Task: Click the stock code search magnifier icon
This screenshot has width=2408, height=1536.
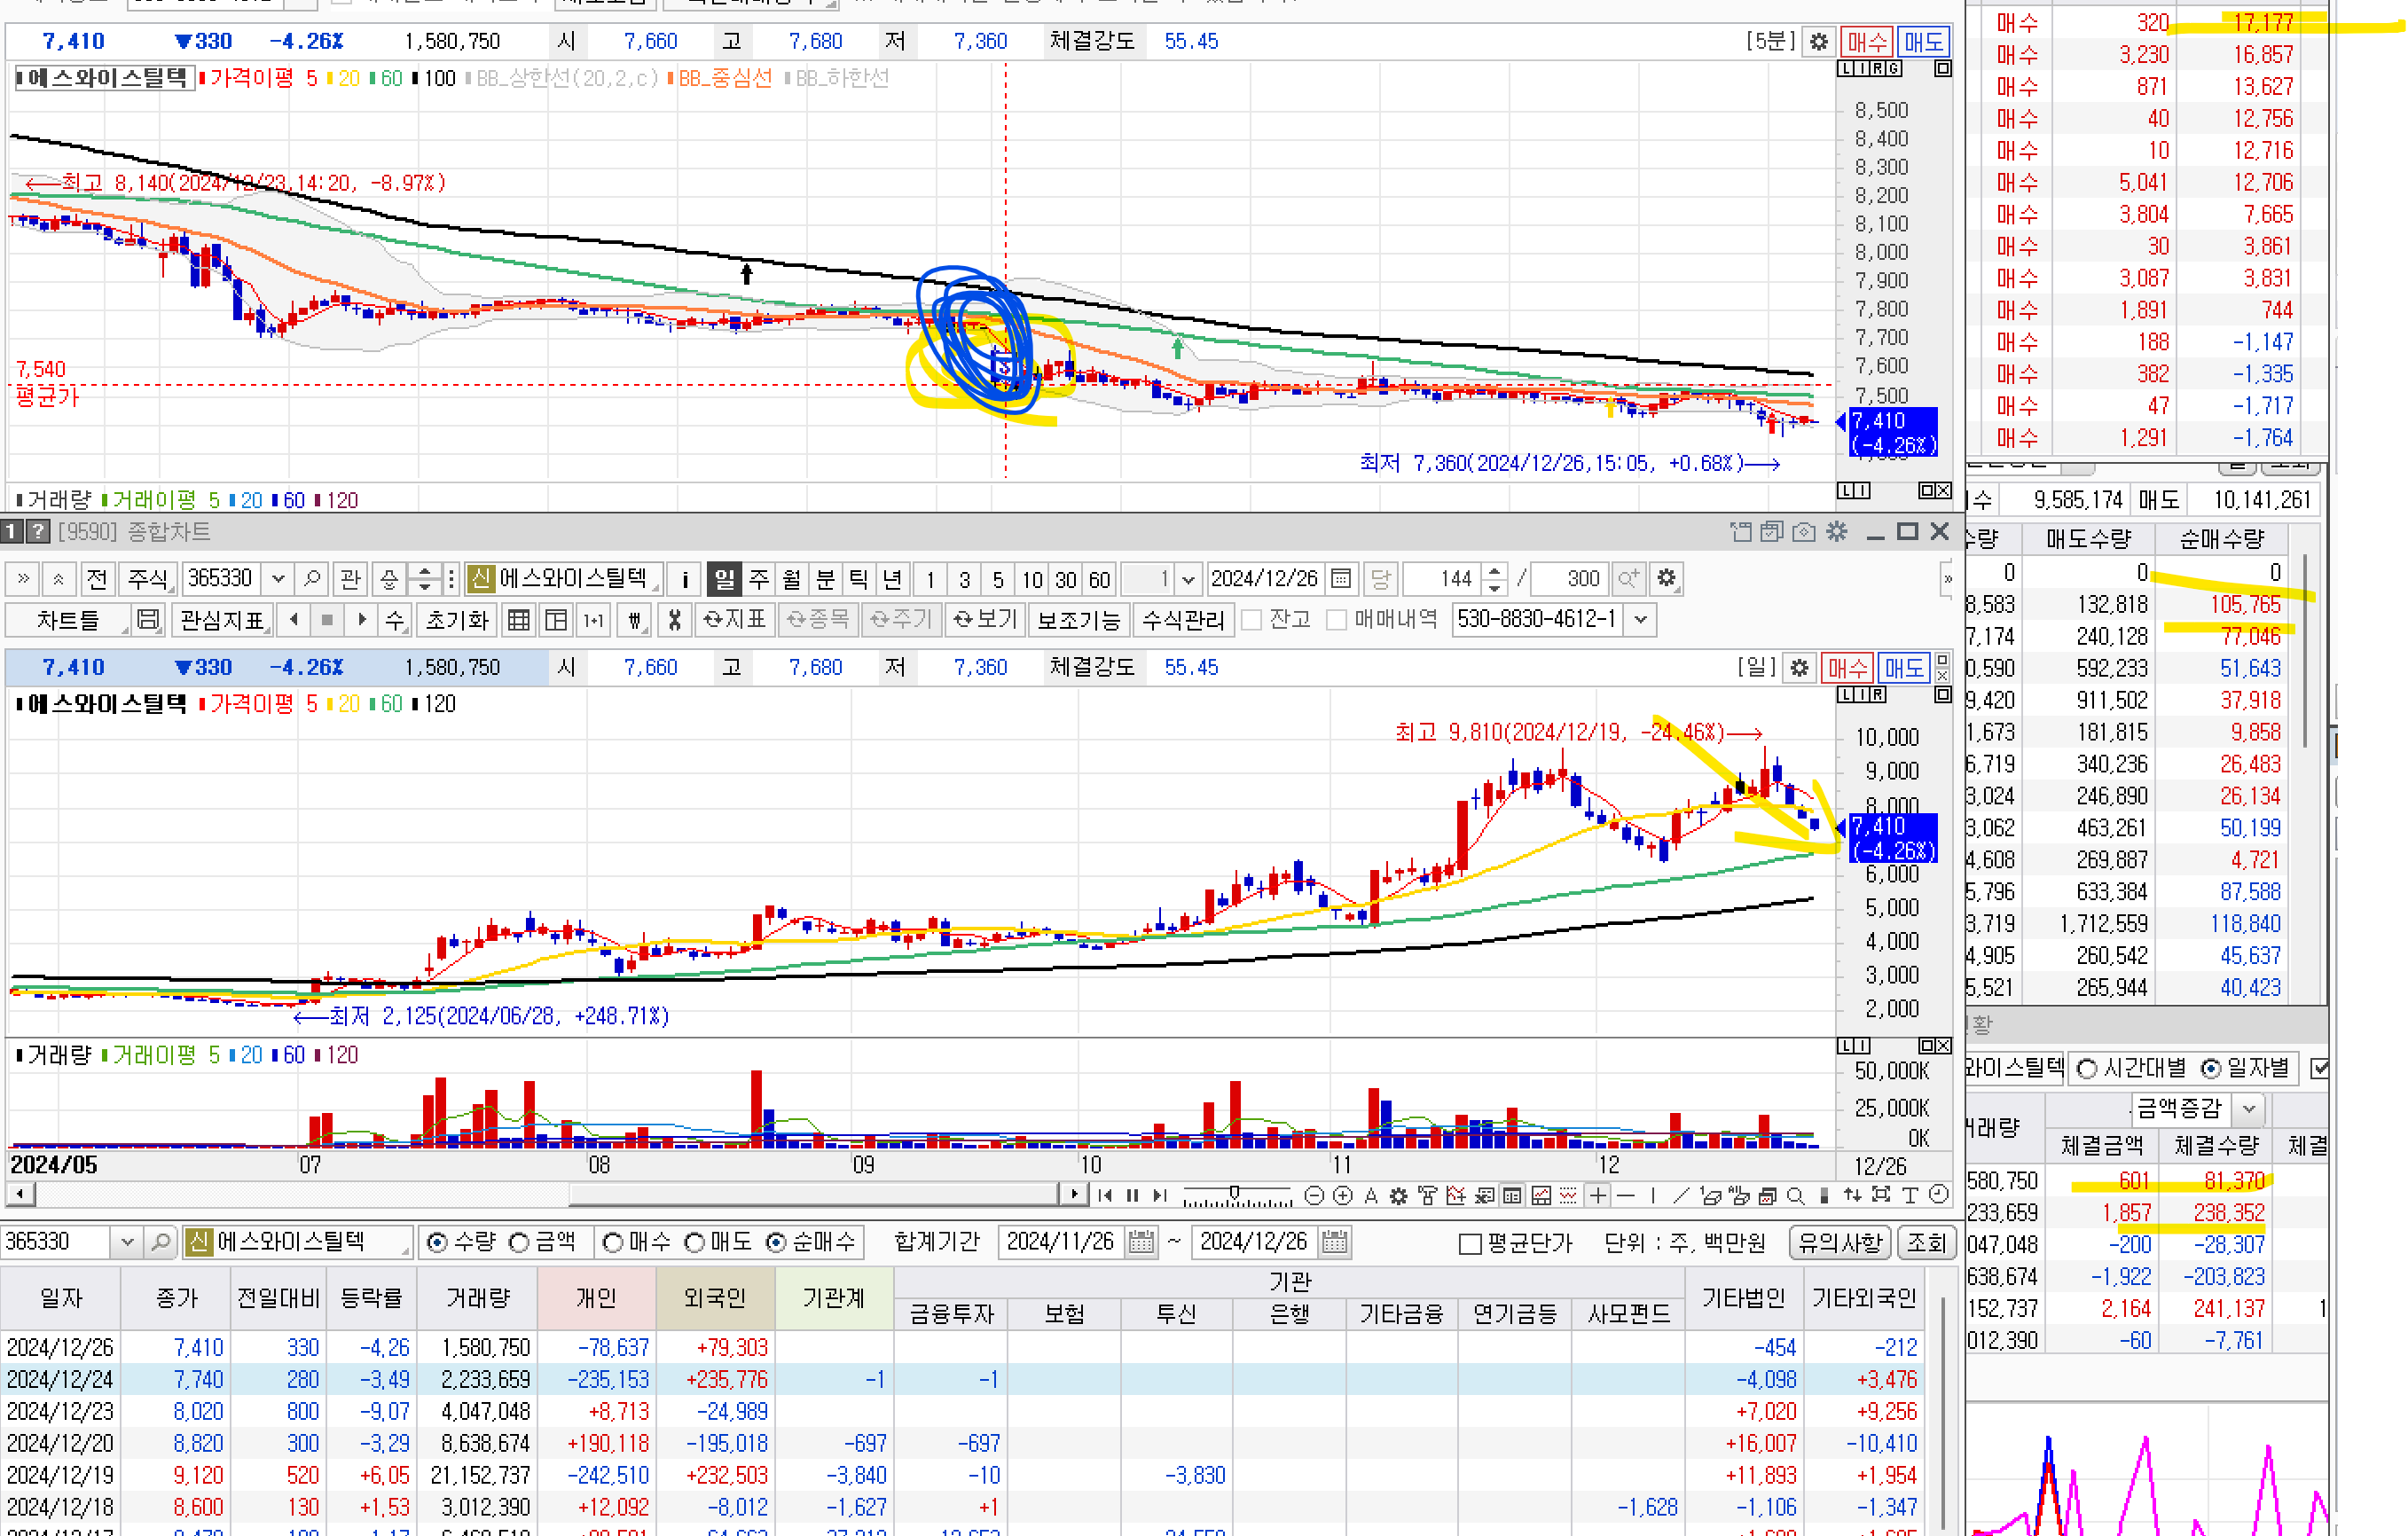Action: (x=311, y=578)
